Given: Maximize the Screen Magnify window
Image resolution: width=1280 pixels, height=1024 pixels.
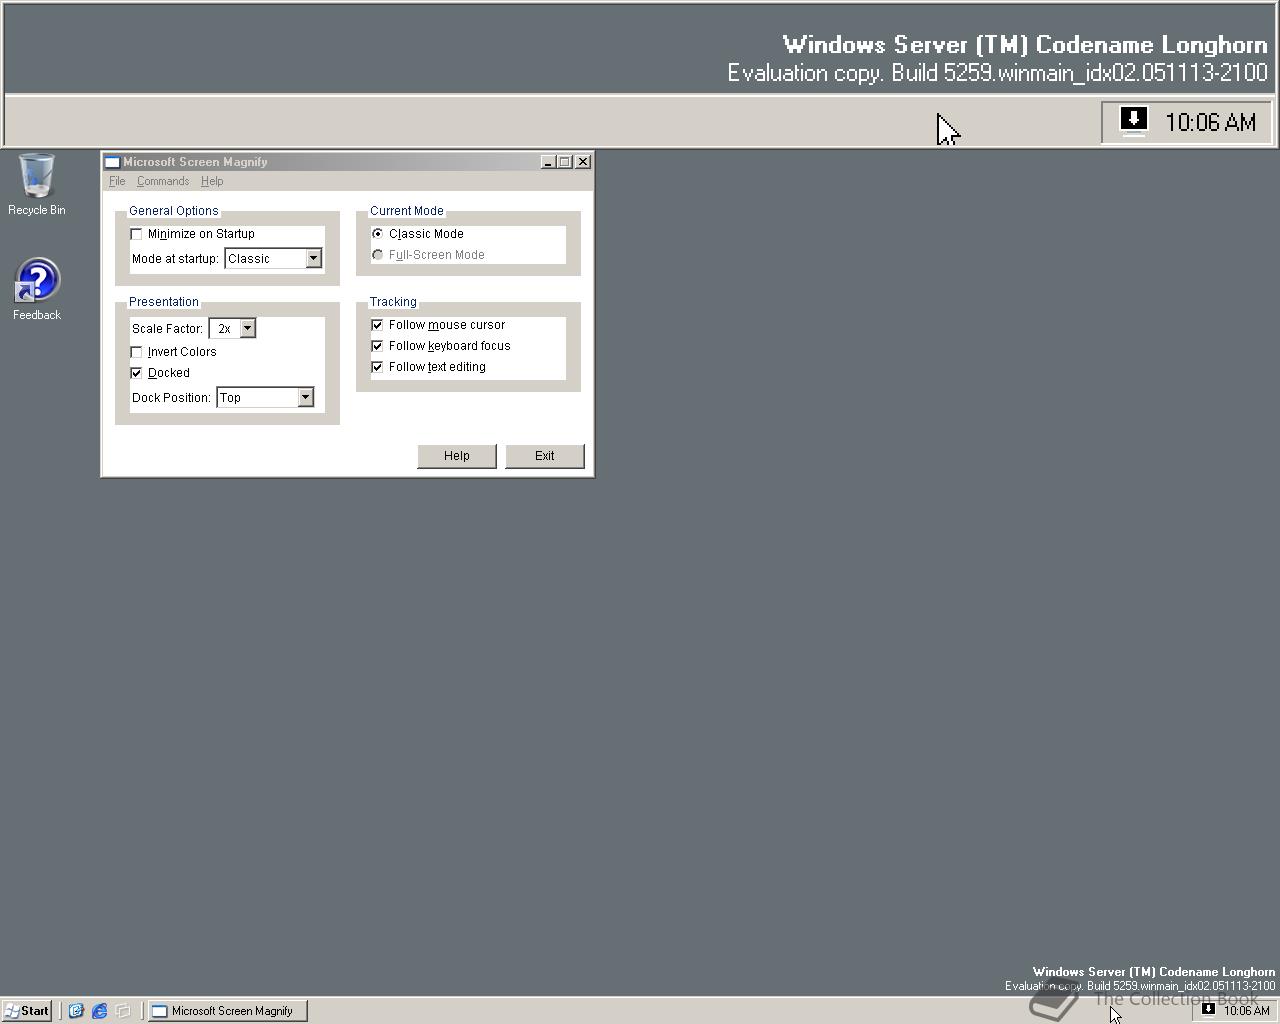Looking at the screenshot, I should pos(564,162).
